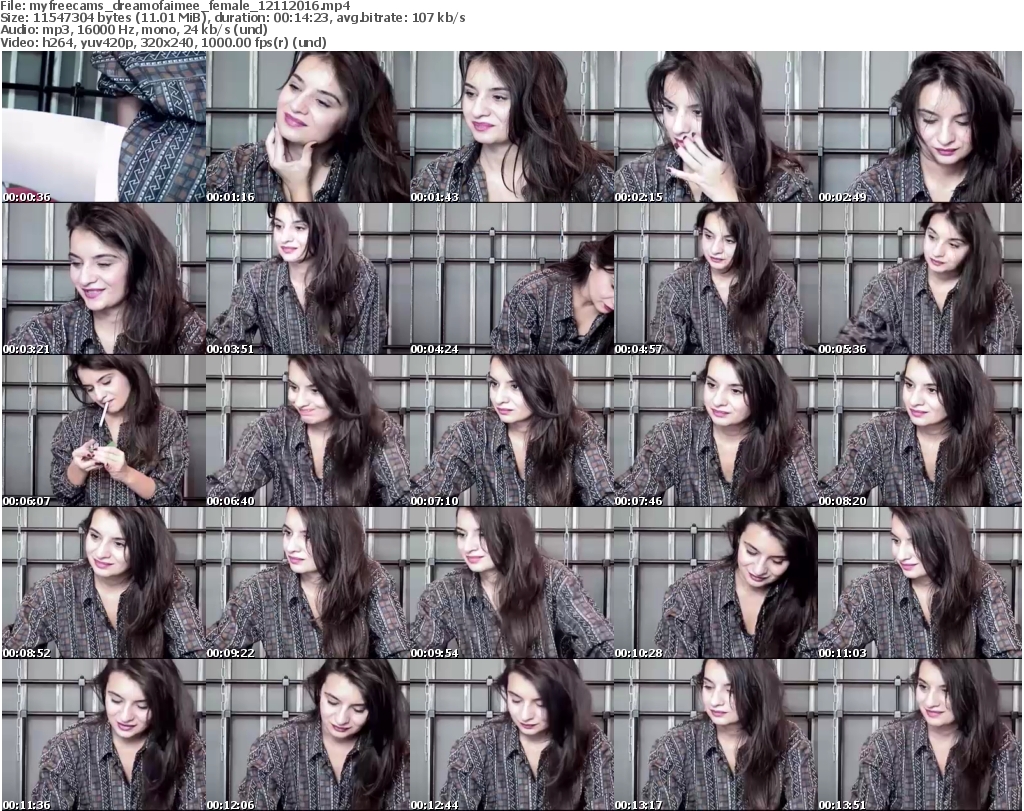Select the frame at 00:05:36
This screenshot has height=811, width=1024.
tap(919, 279)
